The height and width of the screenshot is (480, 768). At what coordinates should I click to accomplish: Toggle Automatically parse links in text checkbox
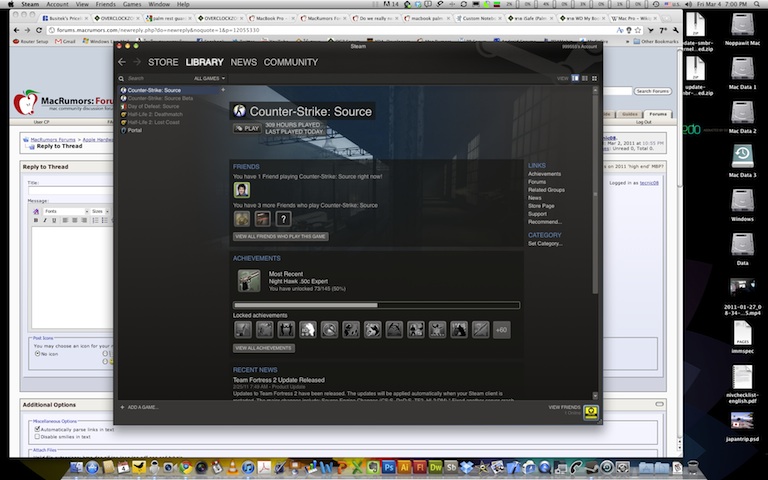coord(37,429)
